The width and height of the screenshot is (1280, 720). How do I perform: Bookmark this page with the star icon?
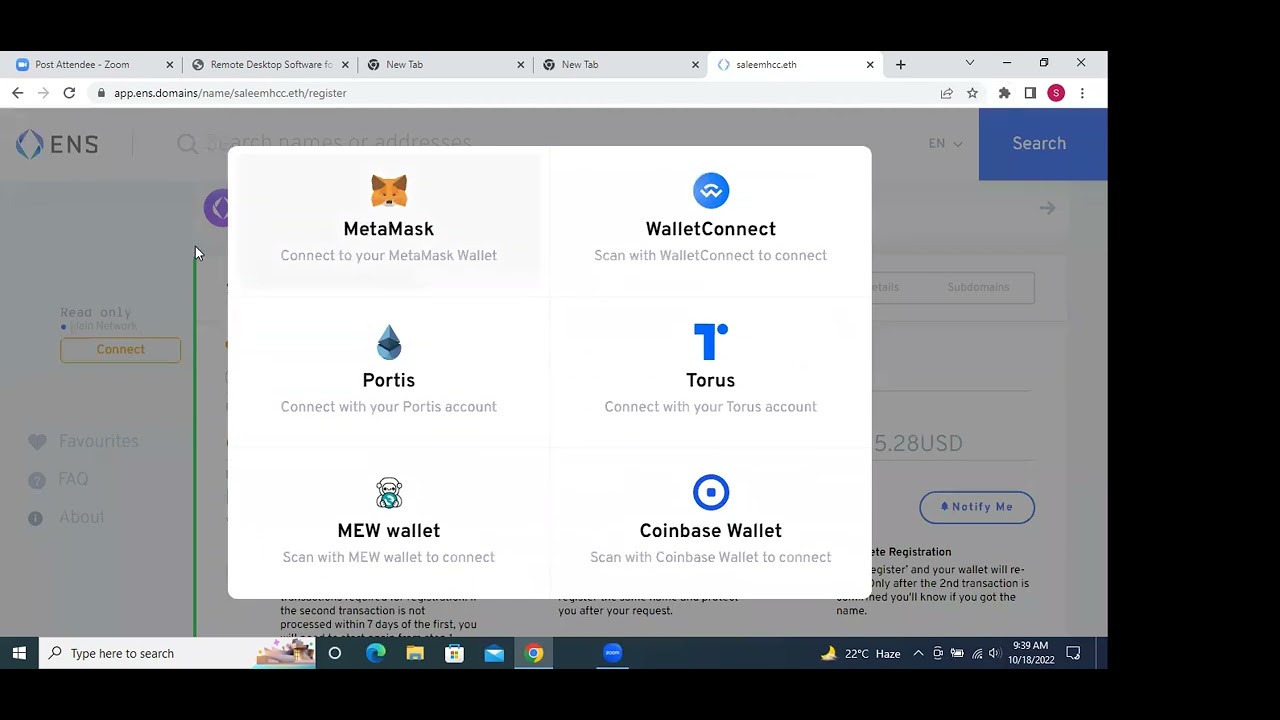972,93
